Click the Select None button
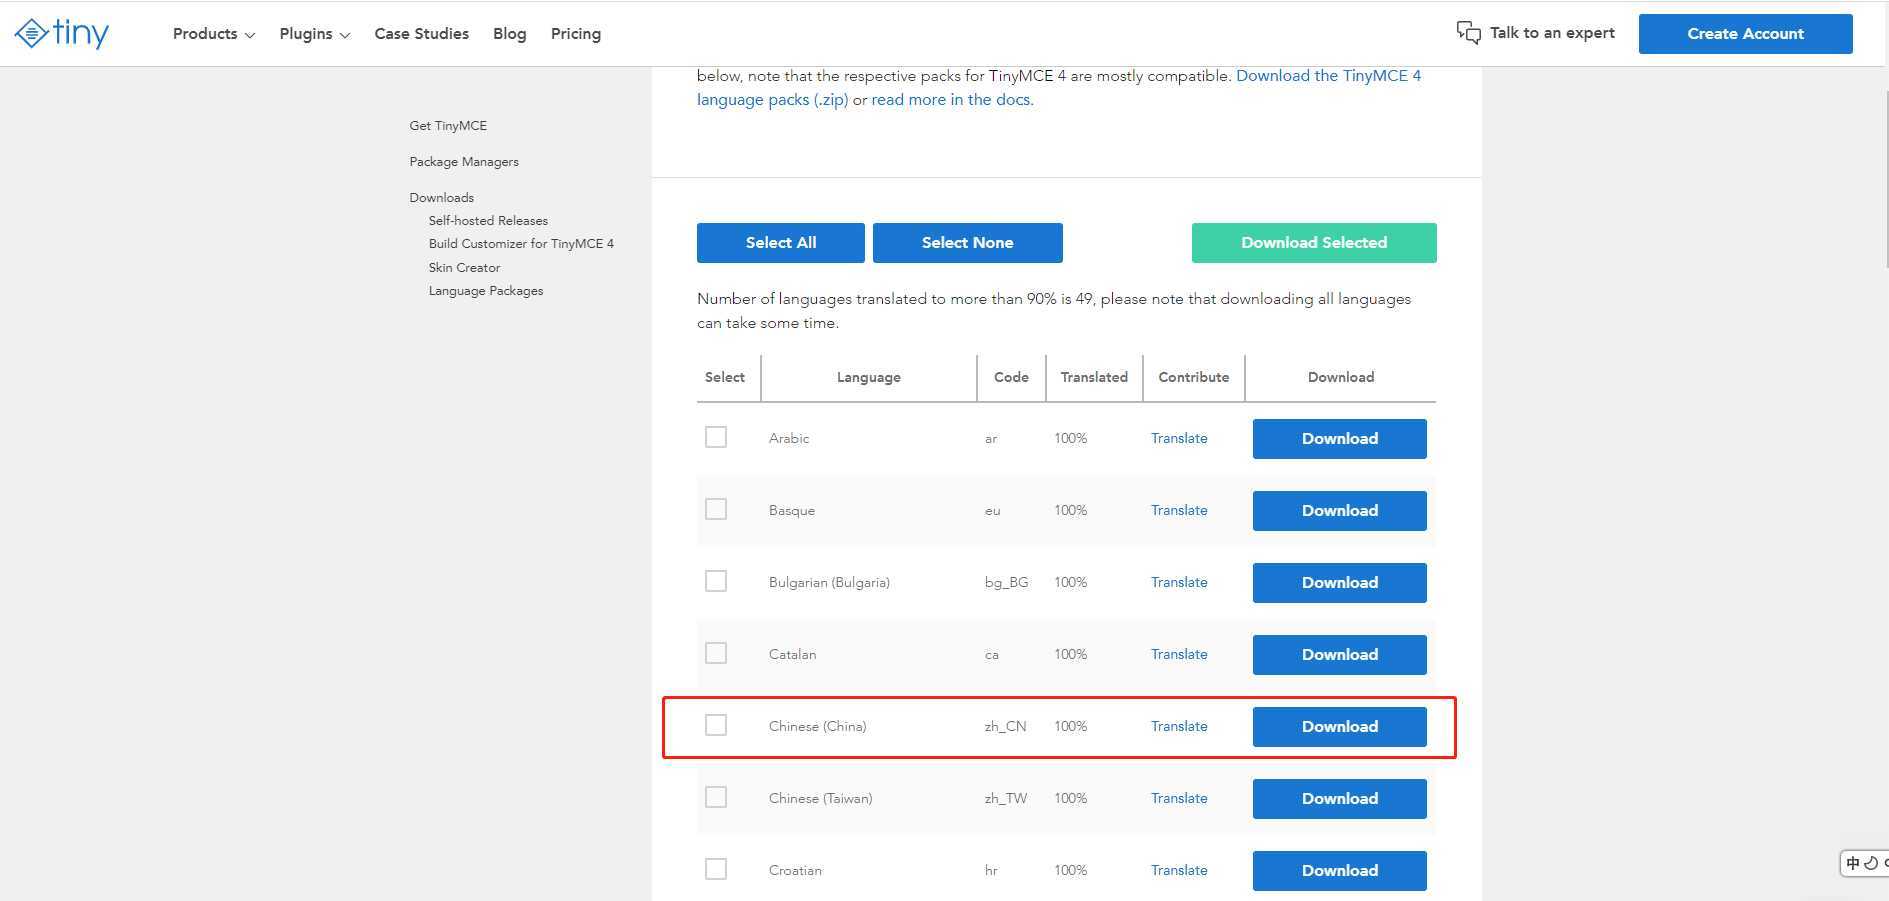The height and width of the screenshot is (901, 1889). pos(967,243)
